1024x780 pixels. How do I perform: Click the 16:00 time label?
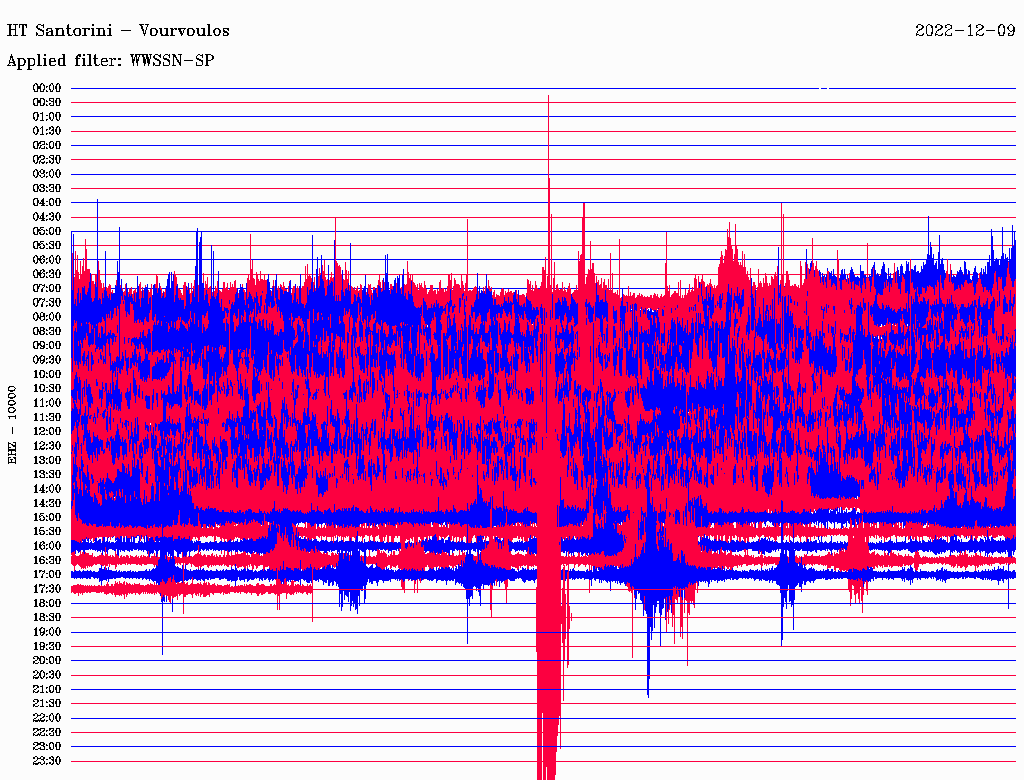pos(47,546)
